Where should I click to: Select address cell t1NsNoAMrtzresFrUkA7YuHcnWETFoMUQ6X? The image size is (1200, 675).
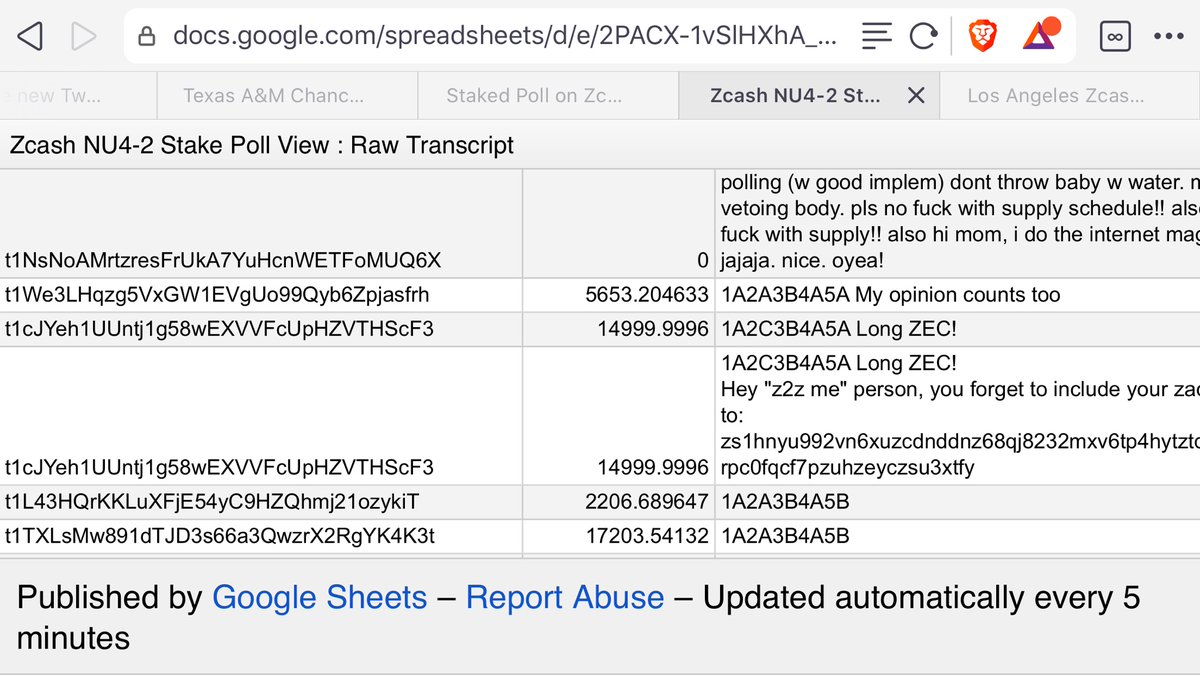[x=261, y=224]
